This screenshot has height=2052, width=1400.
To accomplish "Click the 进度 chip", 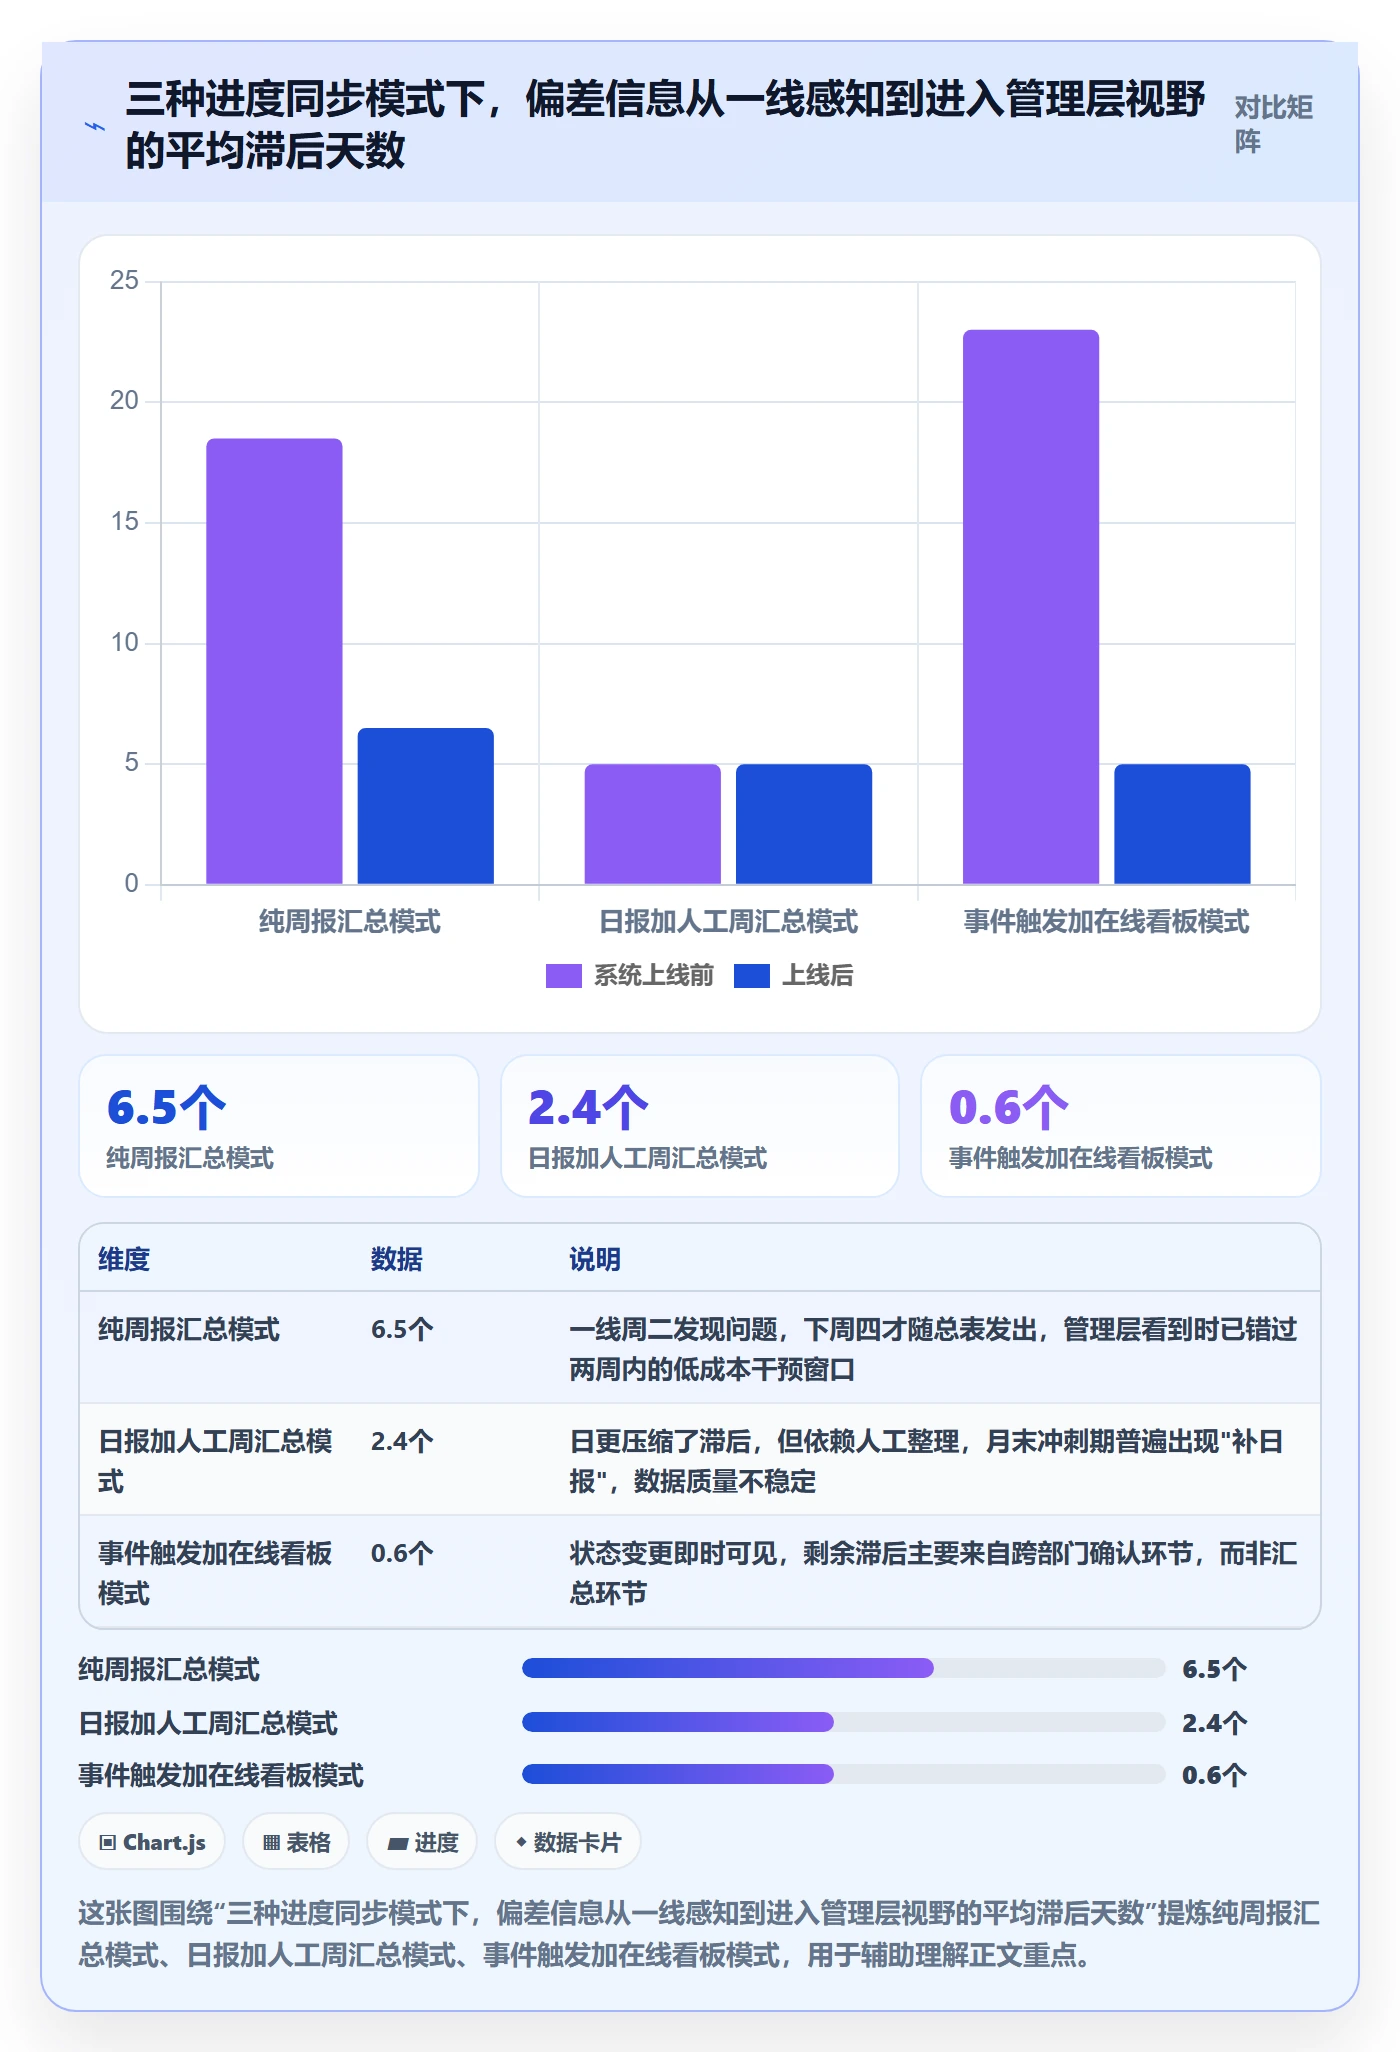I will pos(422,1842).
